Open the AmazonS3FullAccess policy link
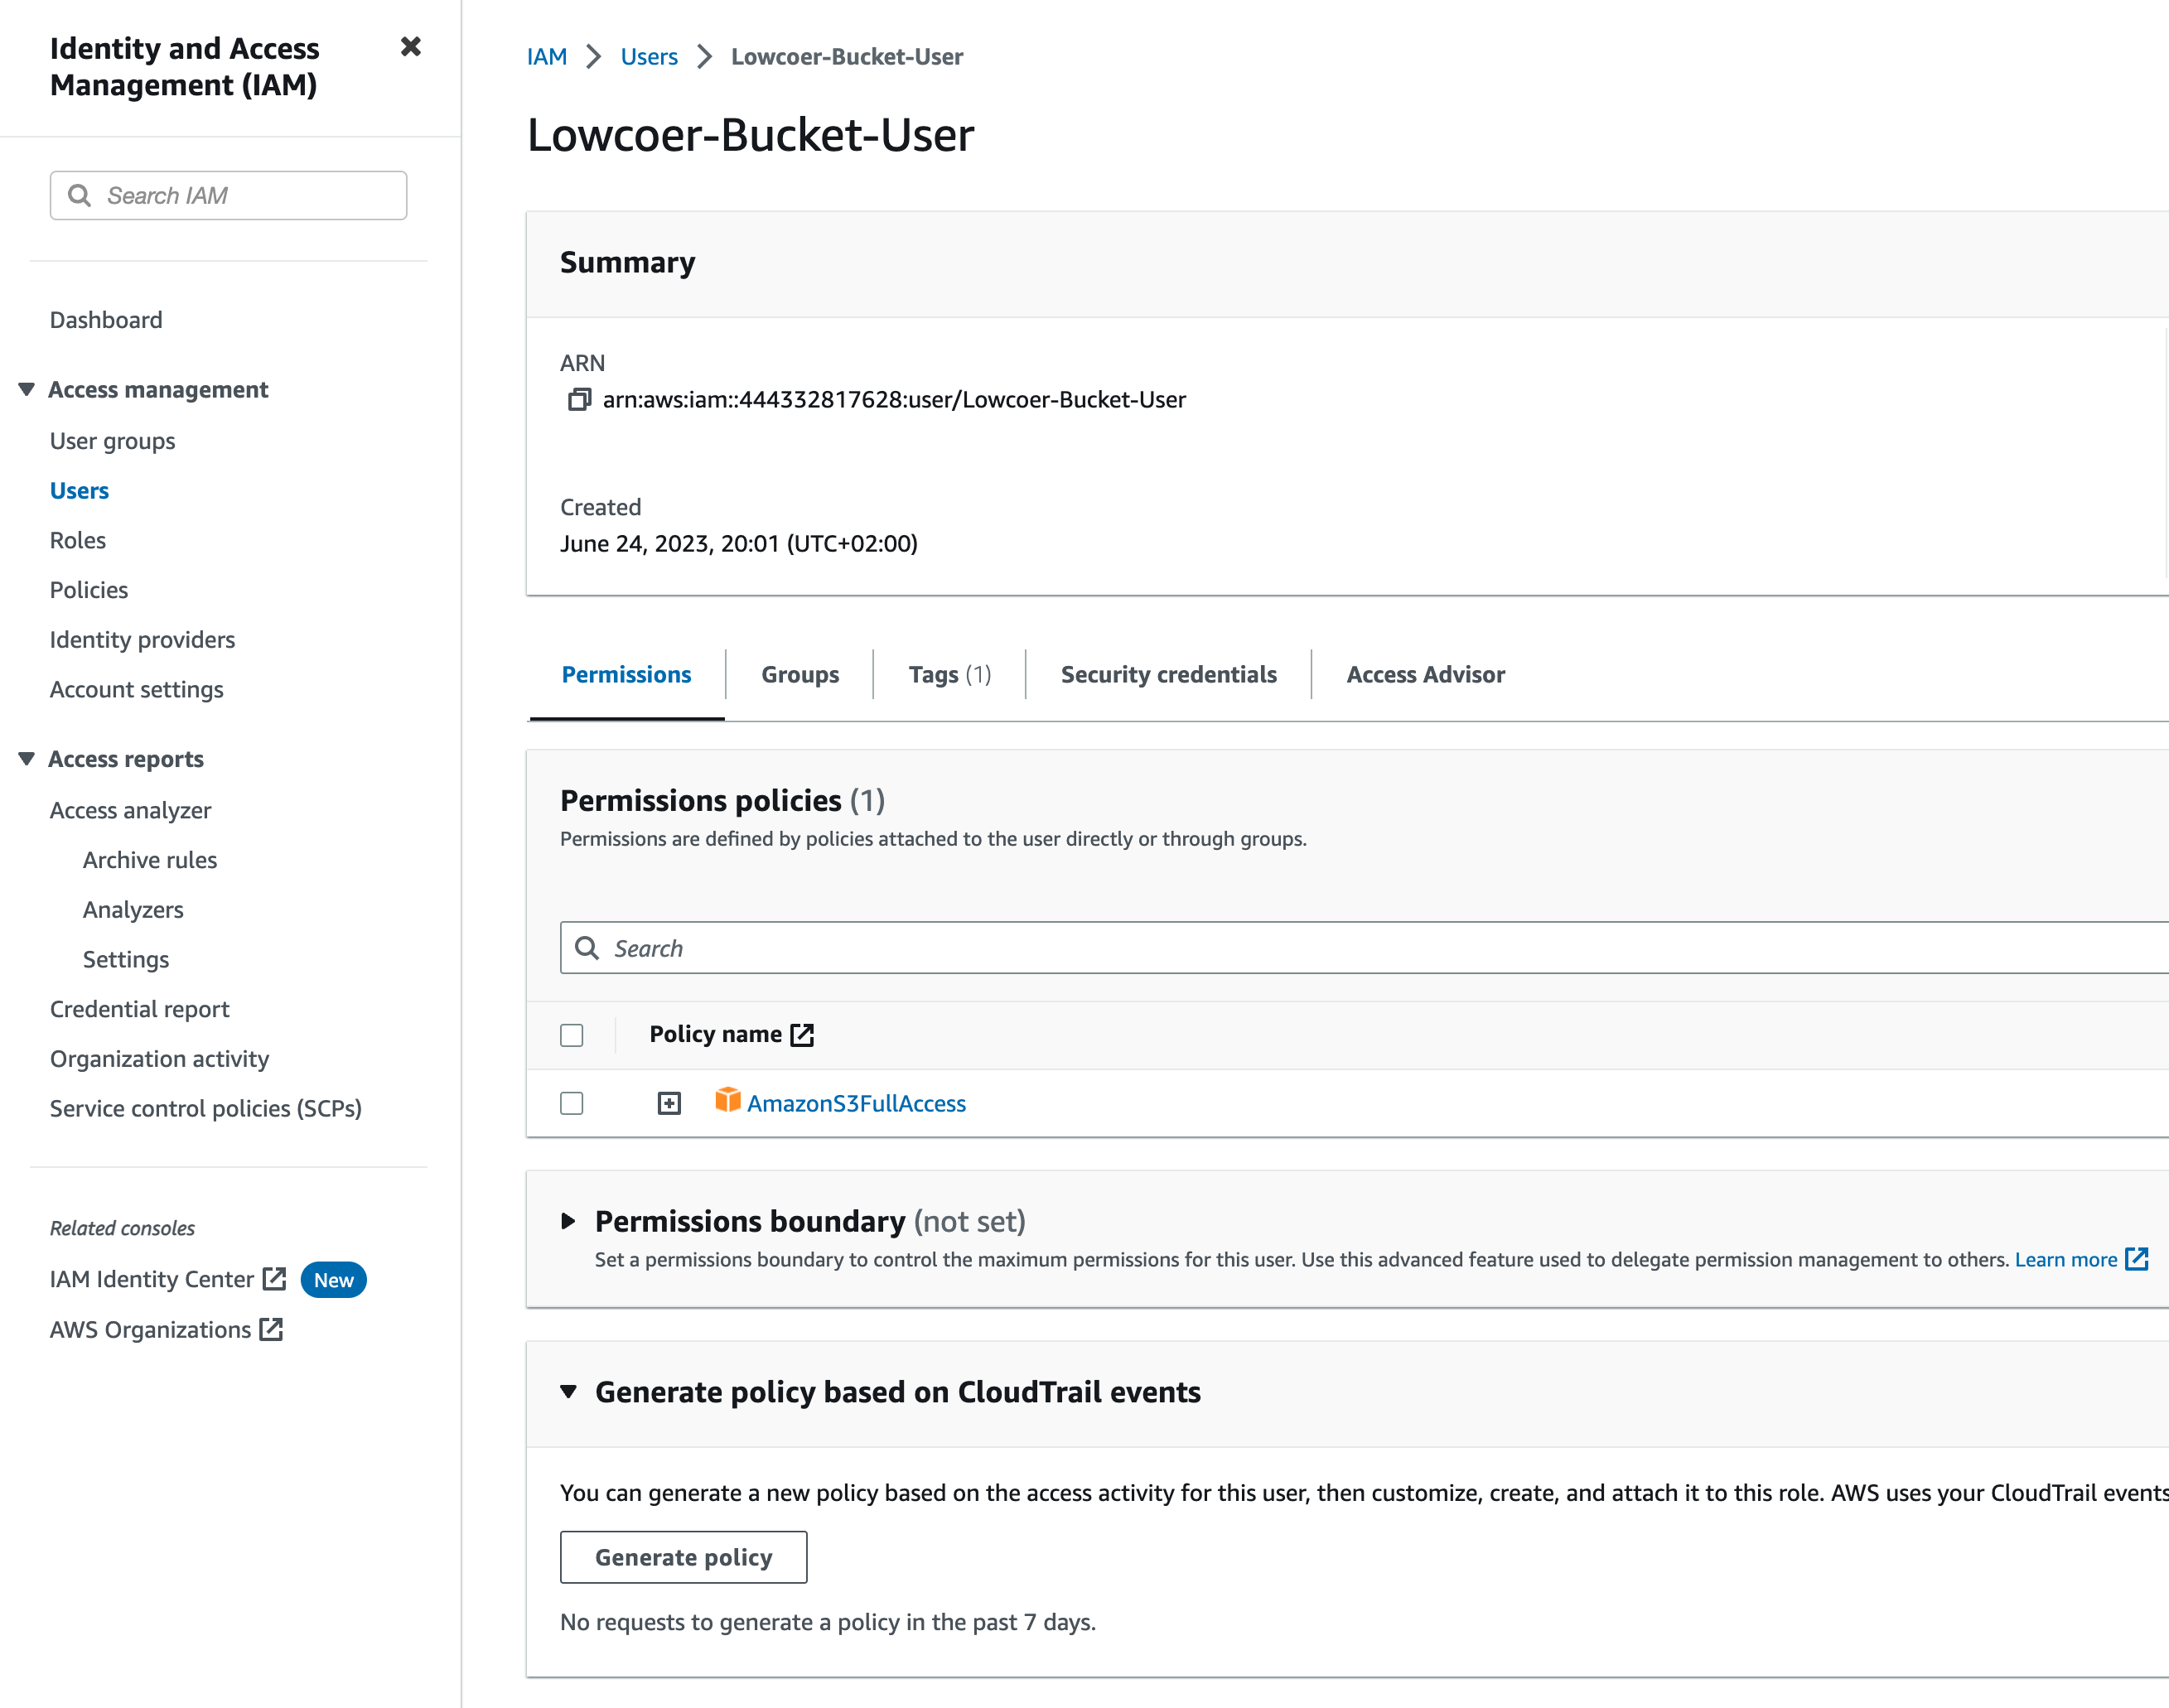The image size is (2169, 1708). pyautogui.click(x=856, y=1103)
